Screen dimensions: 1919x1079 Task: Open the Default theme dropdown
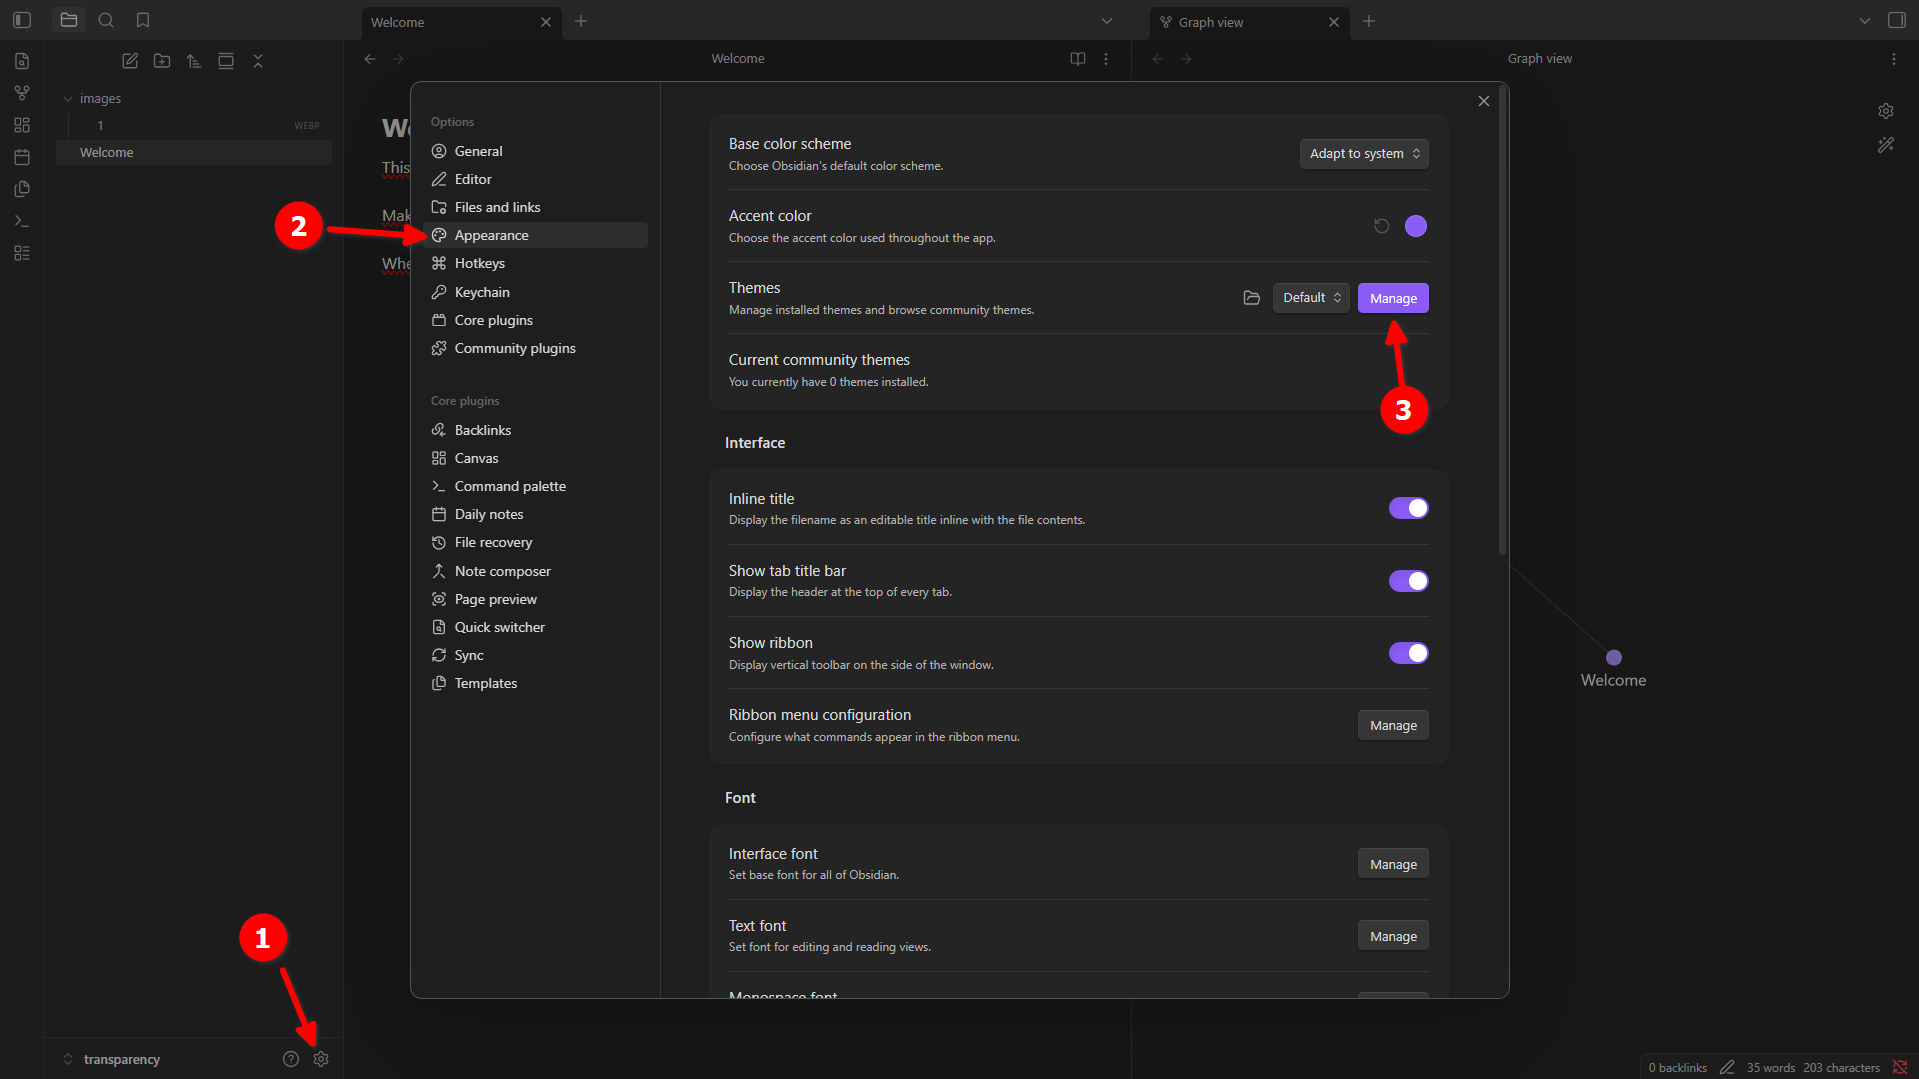click(x=1311, y=298)
